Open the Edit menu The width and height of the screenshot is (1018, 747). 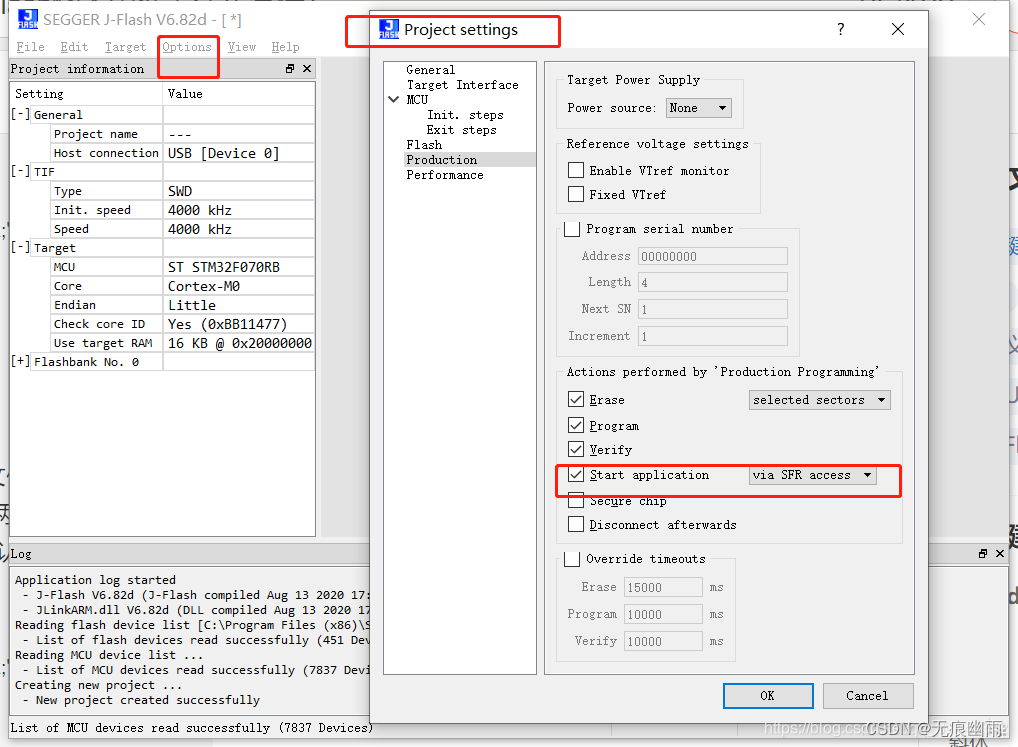(74, 47)
